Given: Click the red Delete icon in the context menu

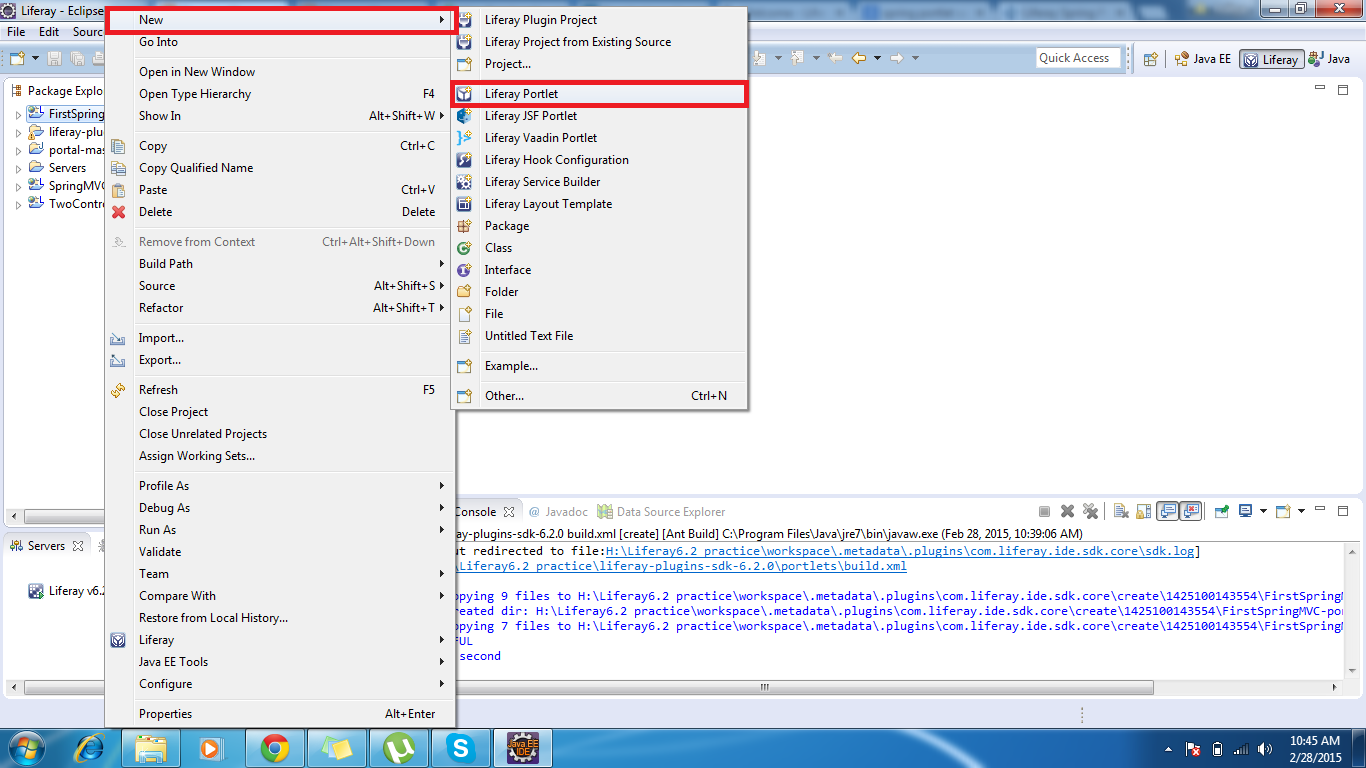Looking at the screenshot, I should [119, 212].
